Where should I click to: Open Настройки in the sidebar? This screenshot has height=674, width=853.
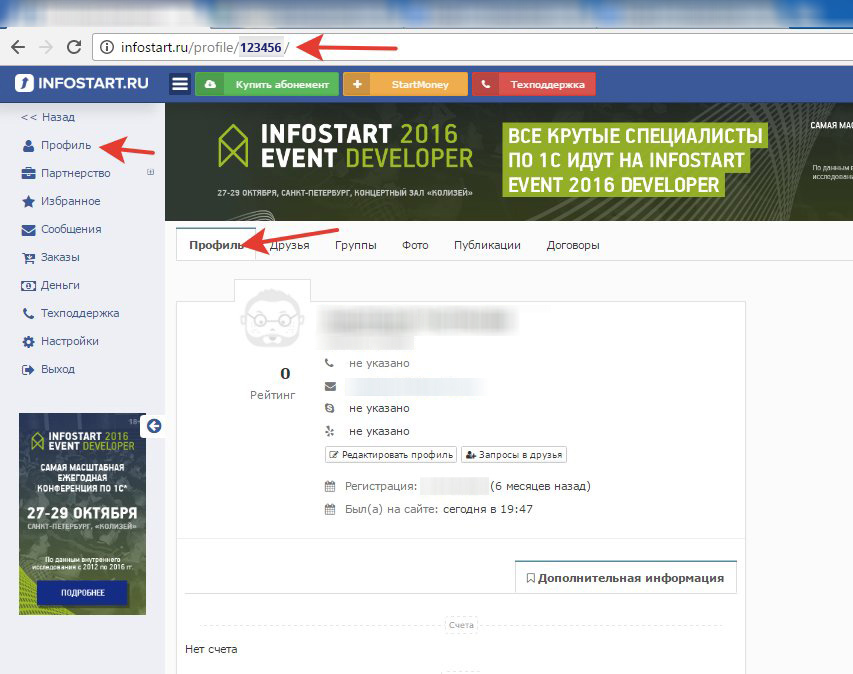(70, 342)
